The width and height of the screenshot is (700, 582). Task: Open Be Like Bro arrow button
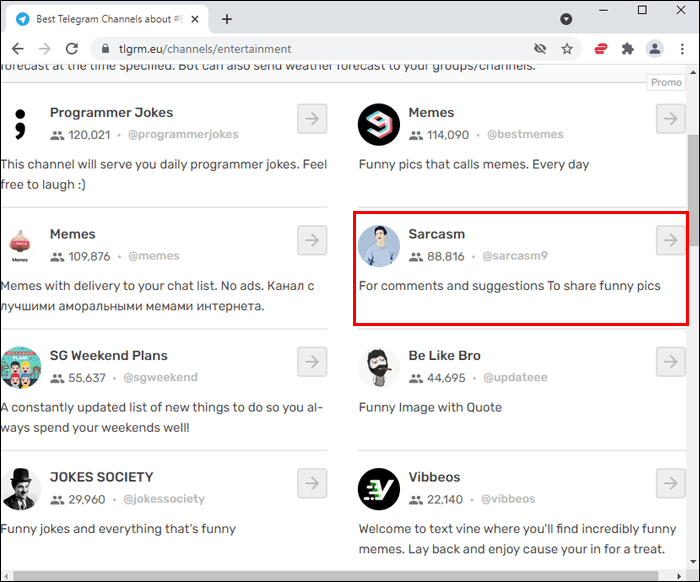pyautogui.click(x=671, y=362)
